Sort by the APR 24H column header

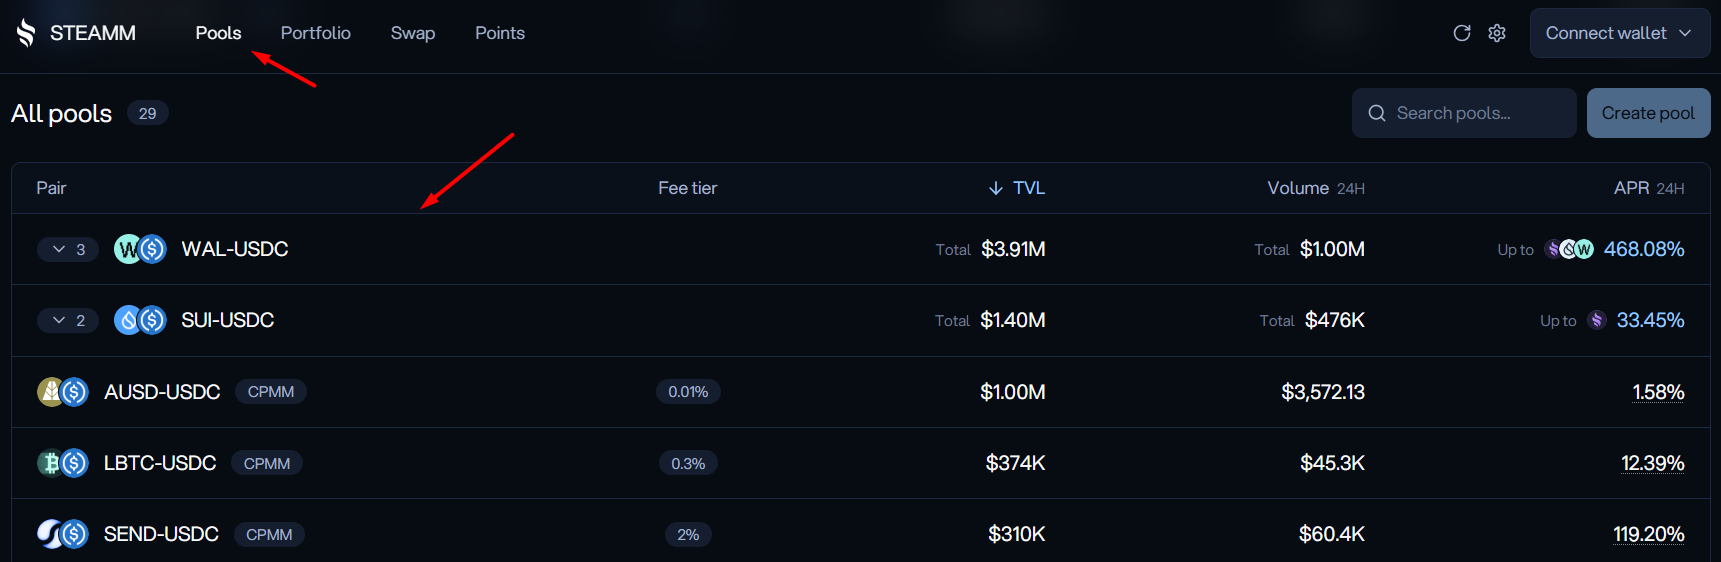pos(1649,188)
